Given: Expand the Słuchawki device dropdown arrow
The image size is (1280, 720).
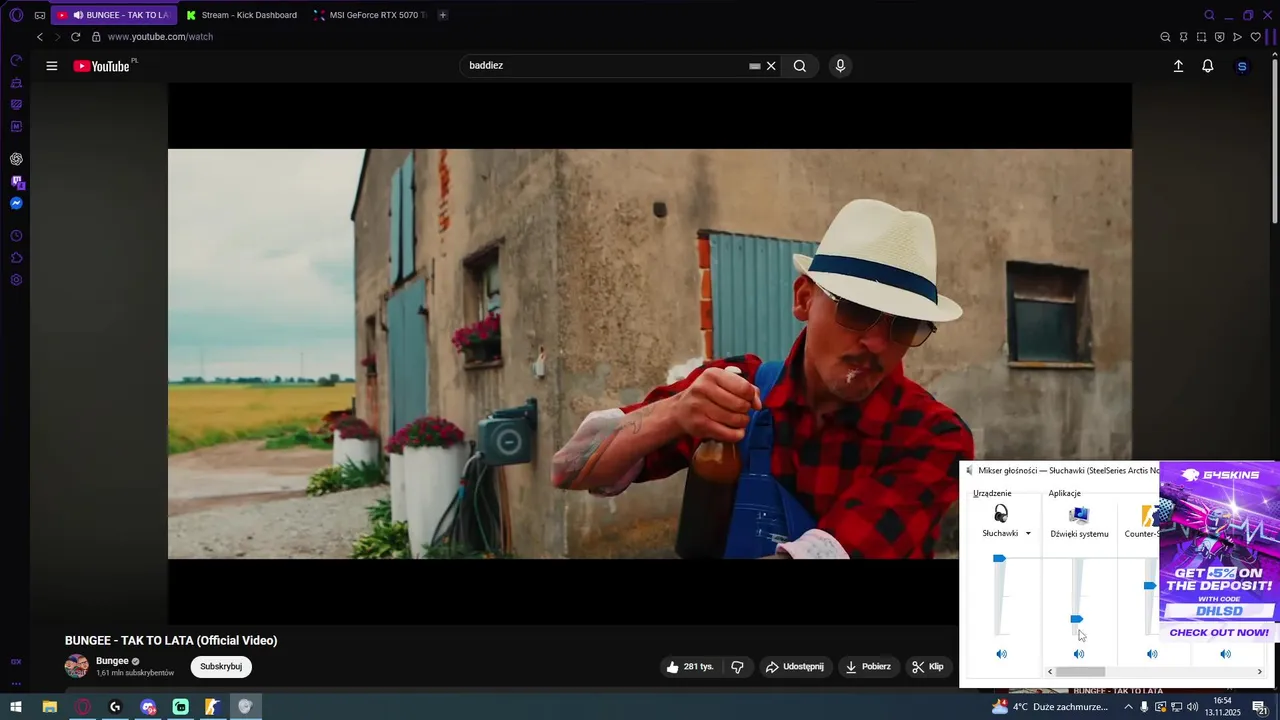Looking at the screenshot, I should point(1028,534).
